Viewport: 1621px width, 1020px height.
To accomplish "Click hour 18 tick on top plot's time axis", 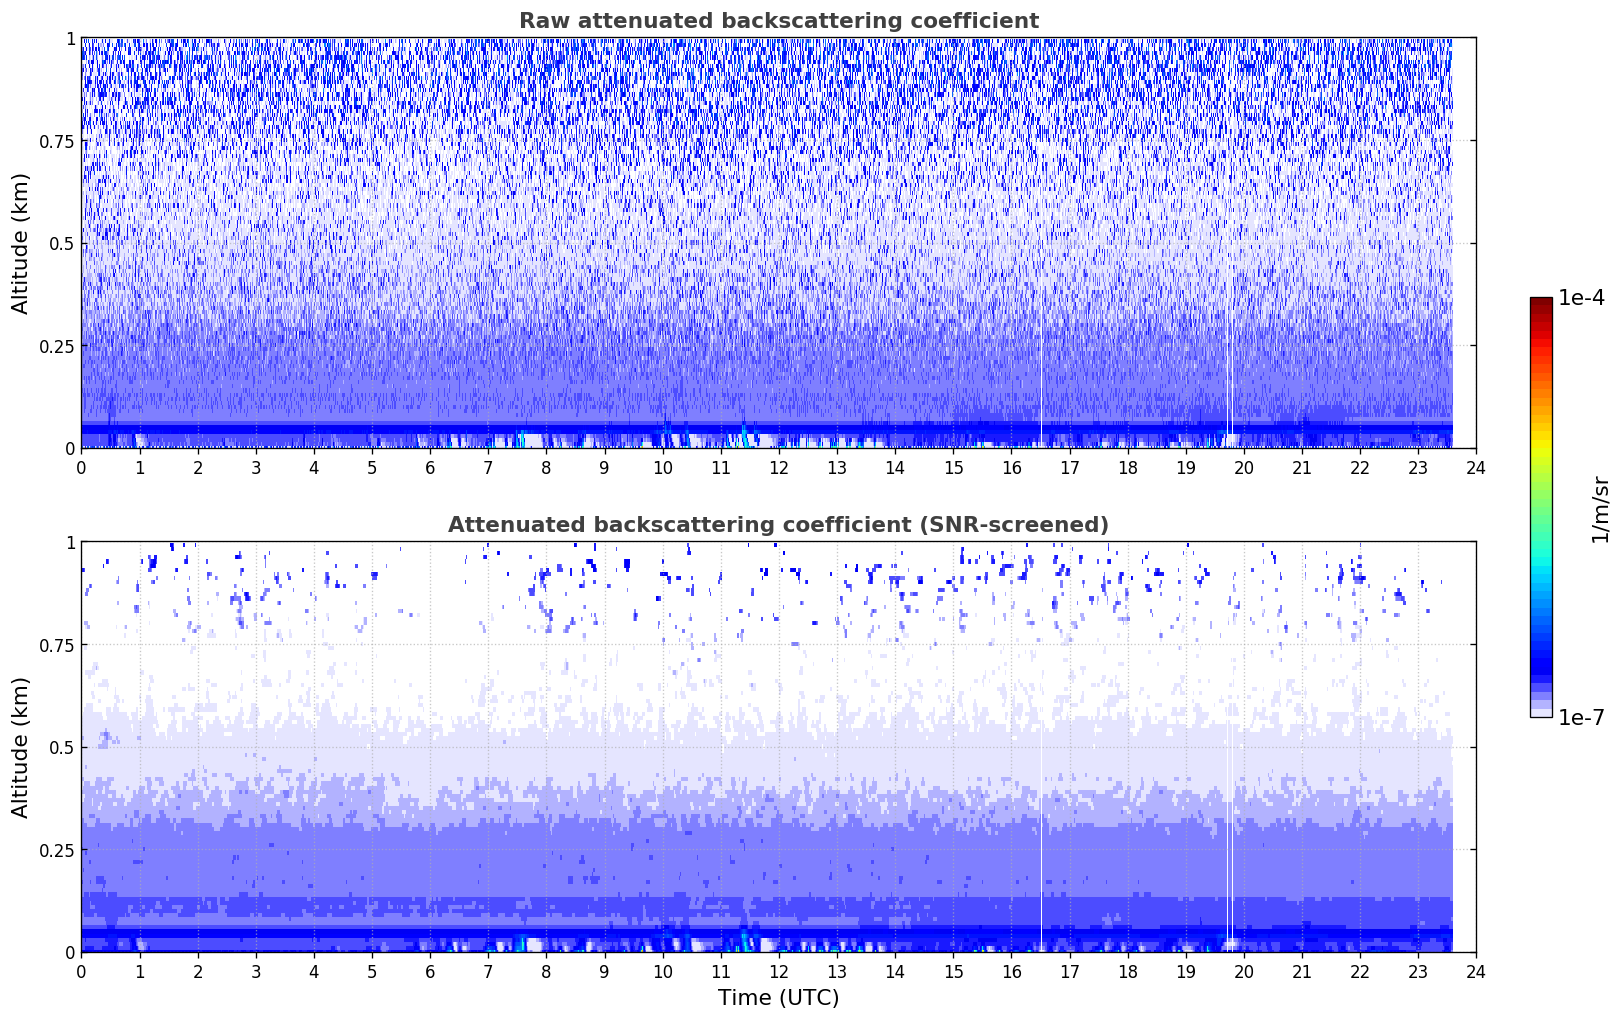I will pyautogui.click(x=1127, y=468).
